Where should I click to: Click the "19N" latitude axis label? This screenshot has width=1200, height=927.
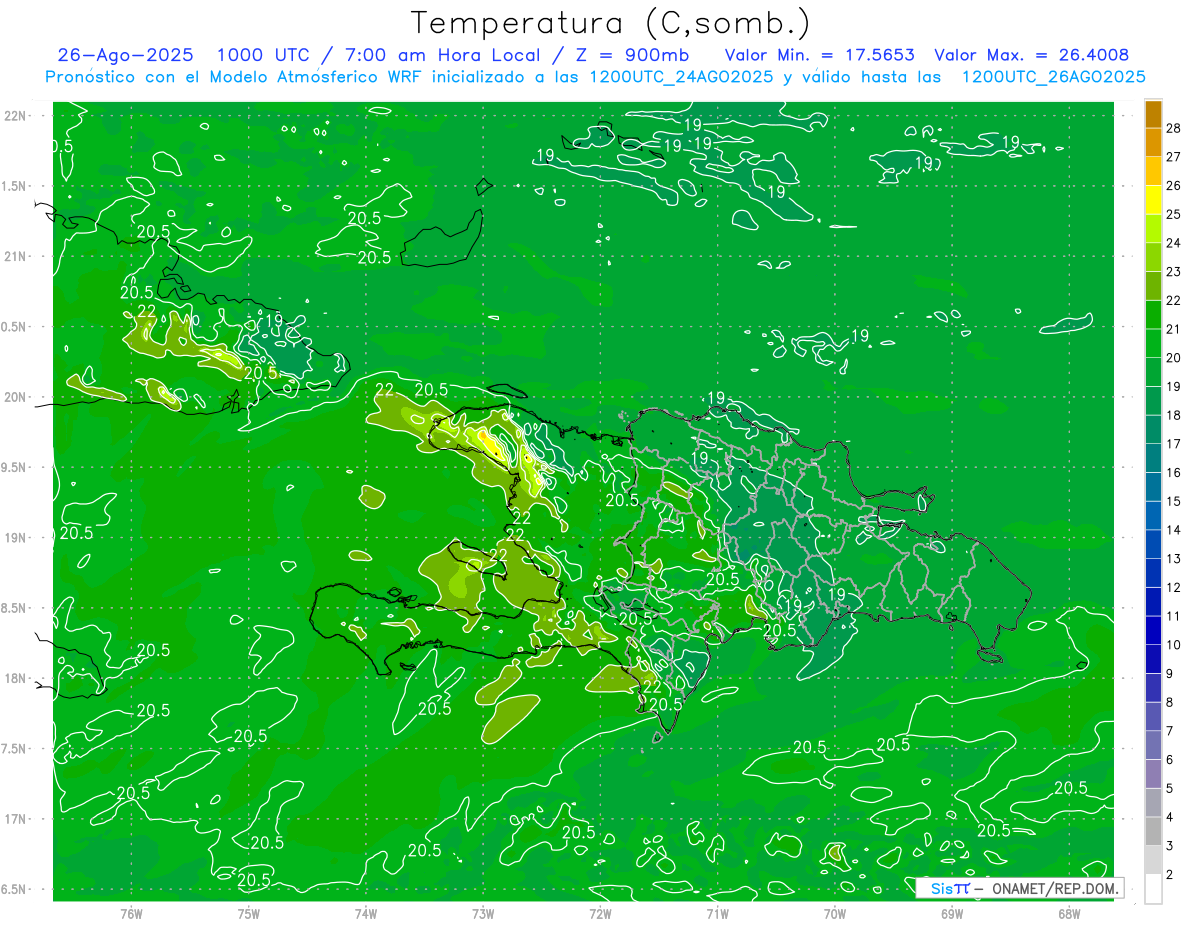[x=15, y=538]
